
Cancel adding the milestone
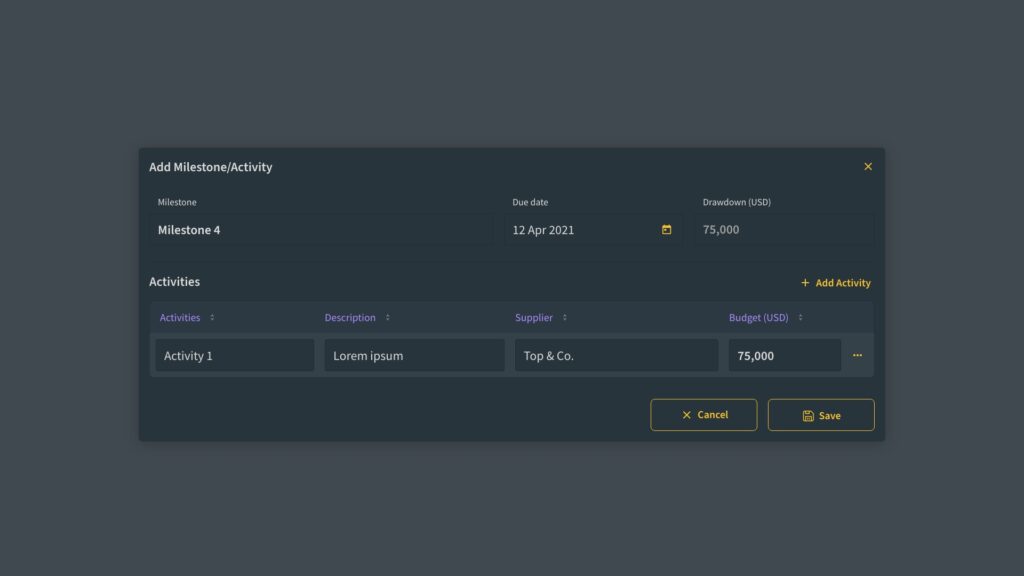(704, 415)
